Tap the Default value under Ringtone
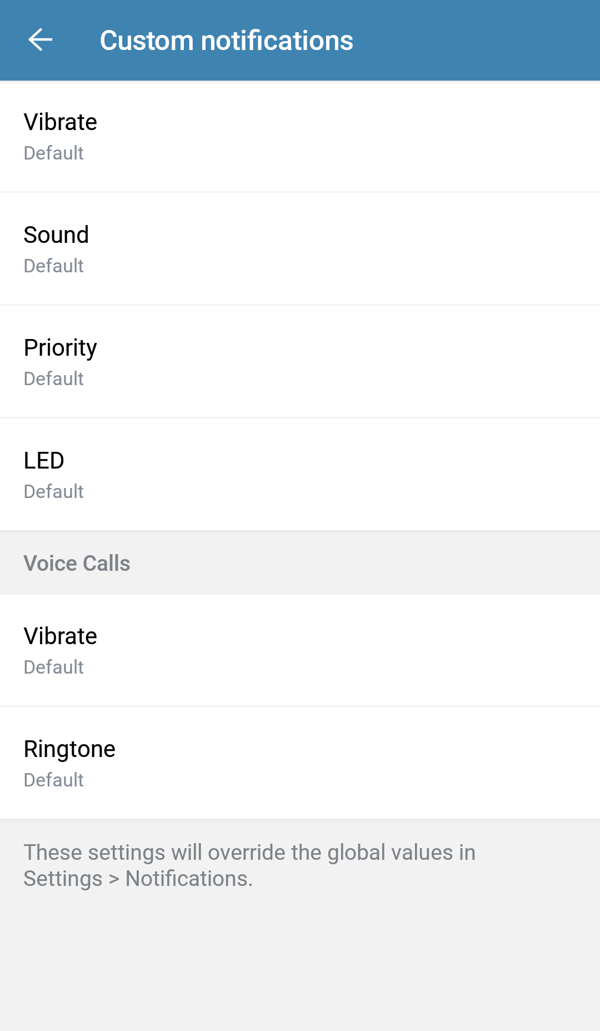Viewport: 600px width, 1031px height. (54, 780)
